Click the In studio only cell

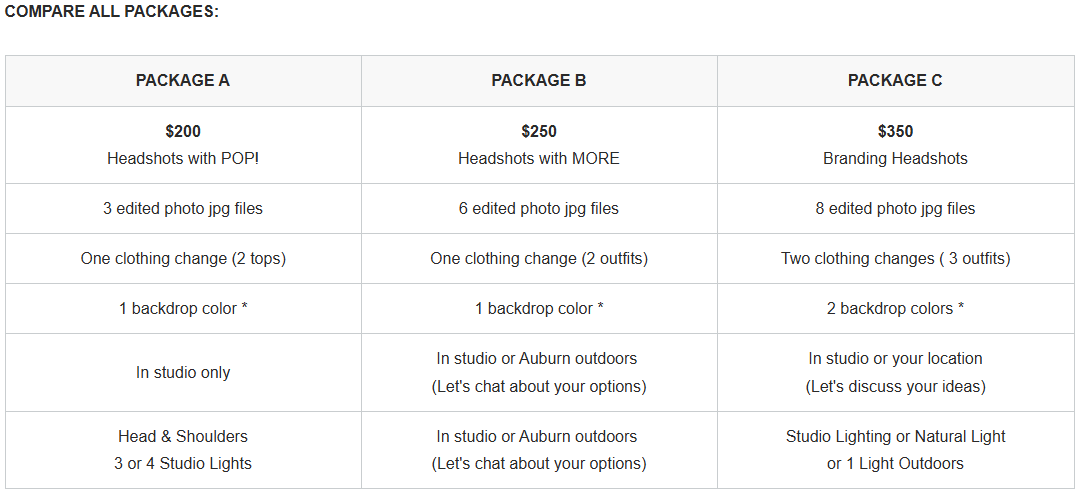[183, 372]
